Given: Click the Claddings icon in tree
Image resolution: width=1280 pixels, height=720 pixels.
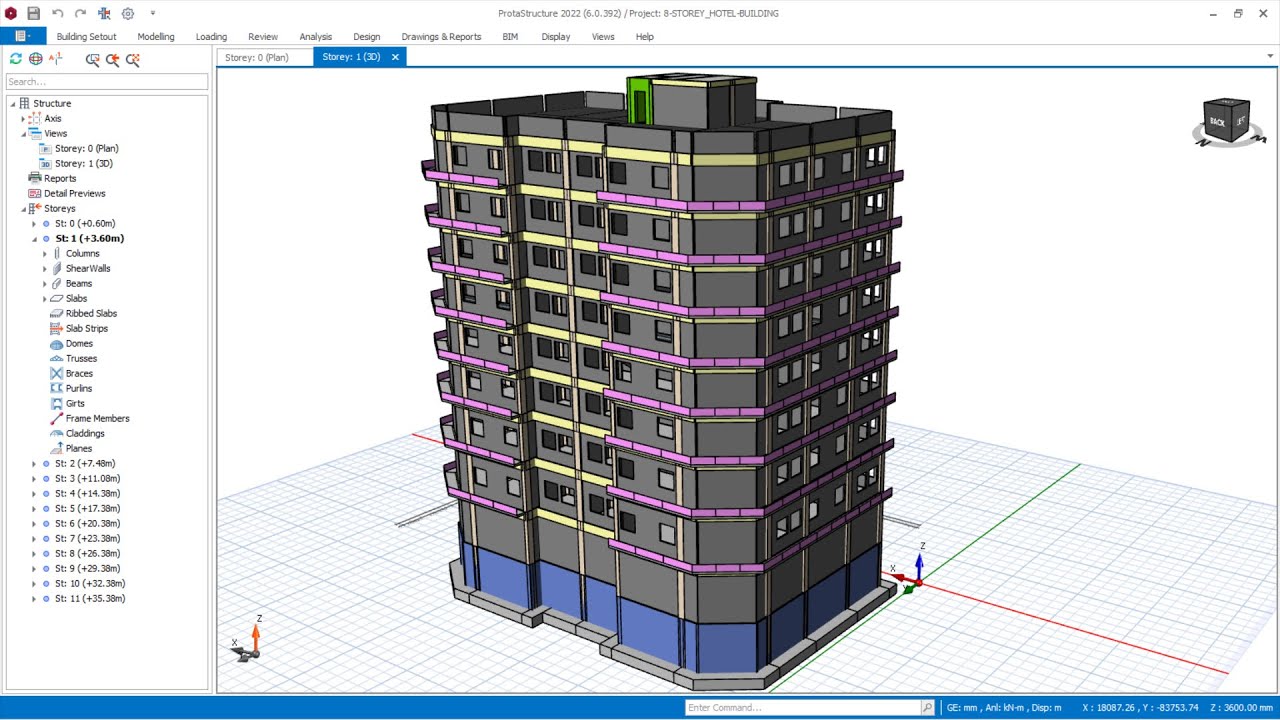Looking at the screenshot, I should 56,433.
